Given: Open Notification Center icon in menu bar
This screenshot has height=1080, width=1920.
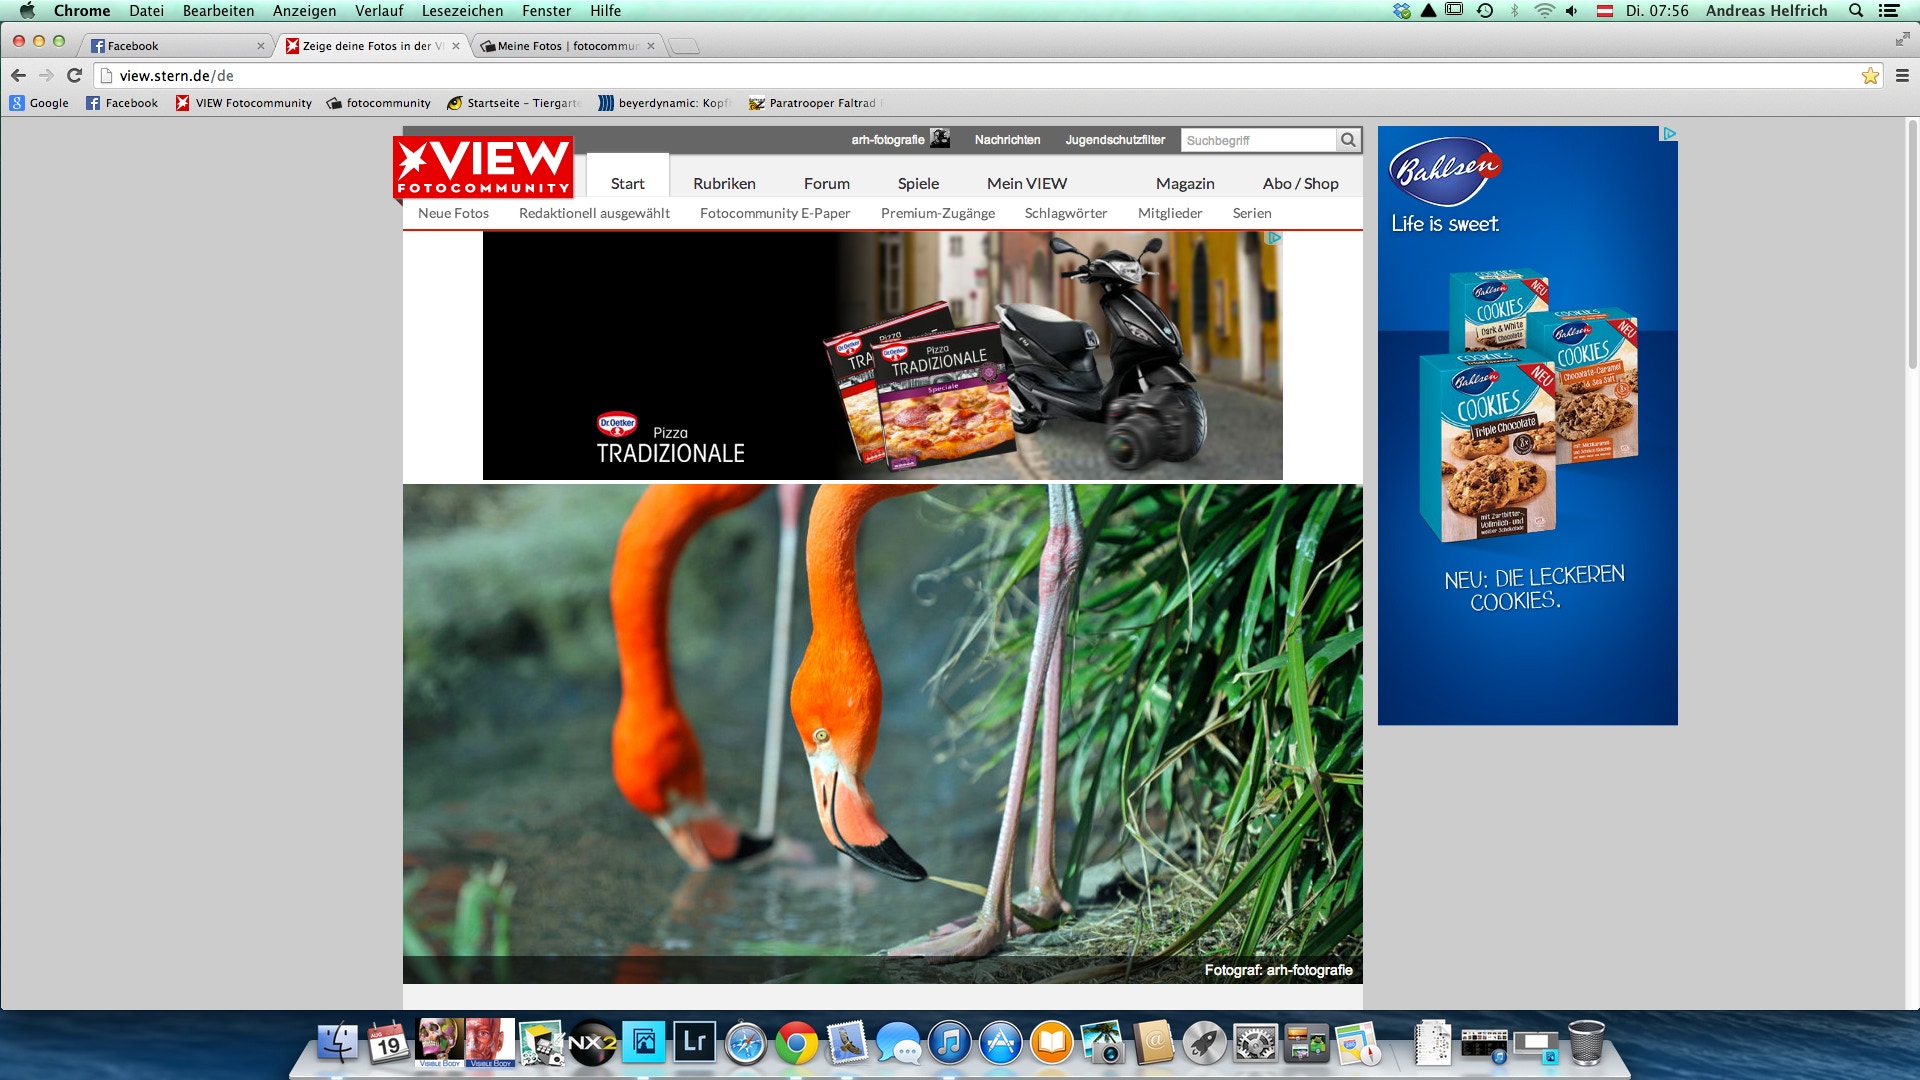Looking at the screenshot, I should coord(1889,11).
